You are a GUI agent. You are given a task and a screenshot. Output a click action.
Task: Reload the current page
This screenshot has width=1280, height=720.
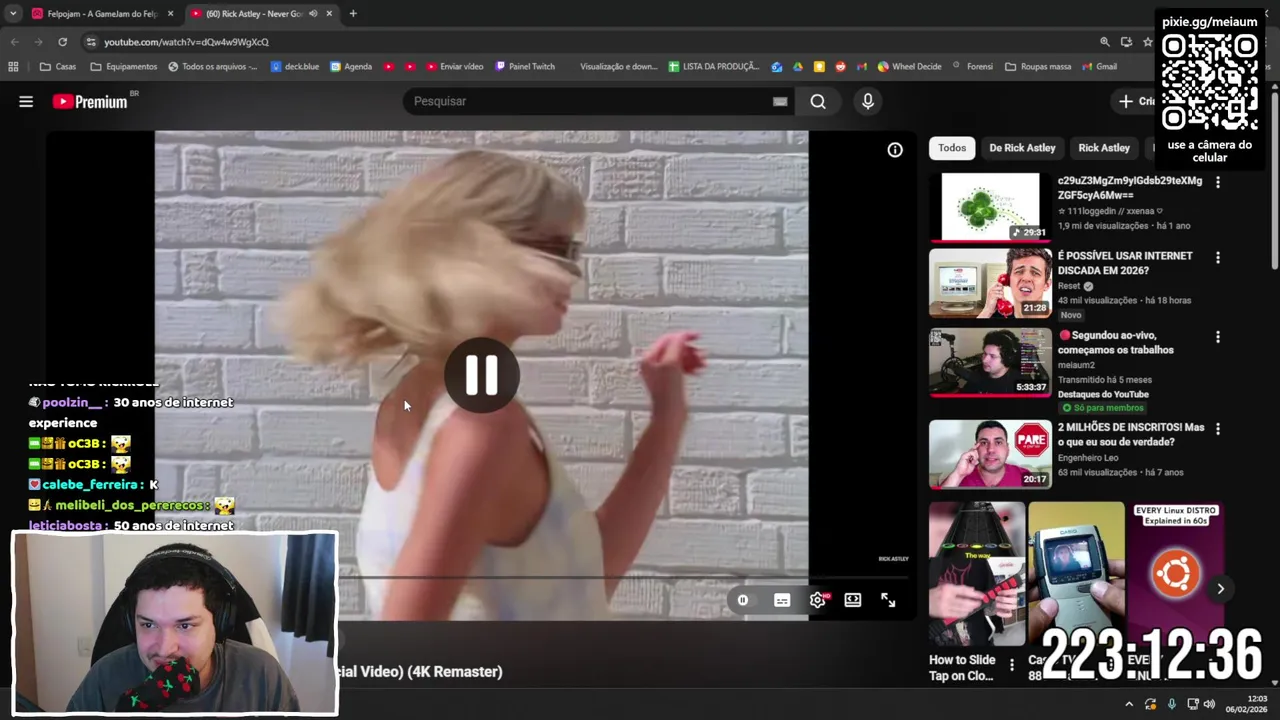[x=62, y=42]
